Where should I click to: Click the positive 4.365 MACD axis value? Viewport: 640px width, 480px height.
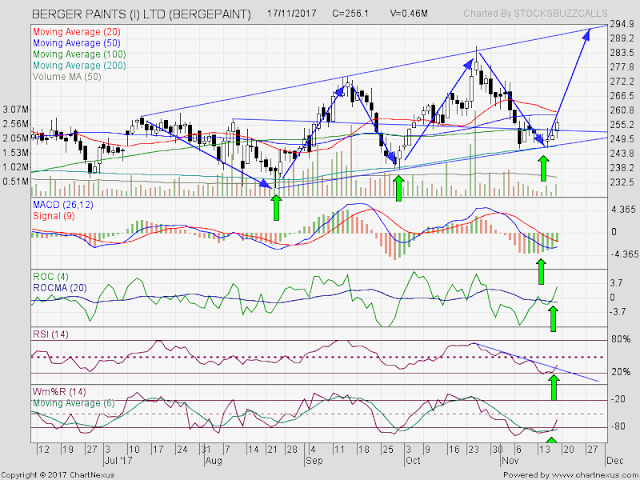coord(624,210)
